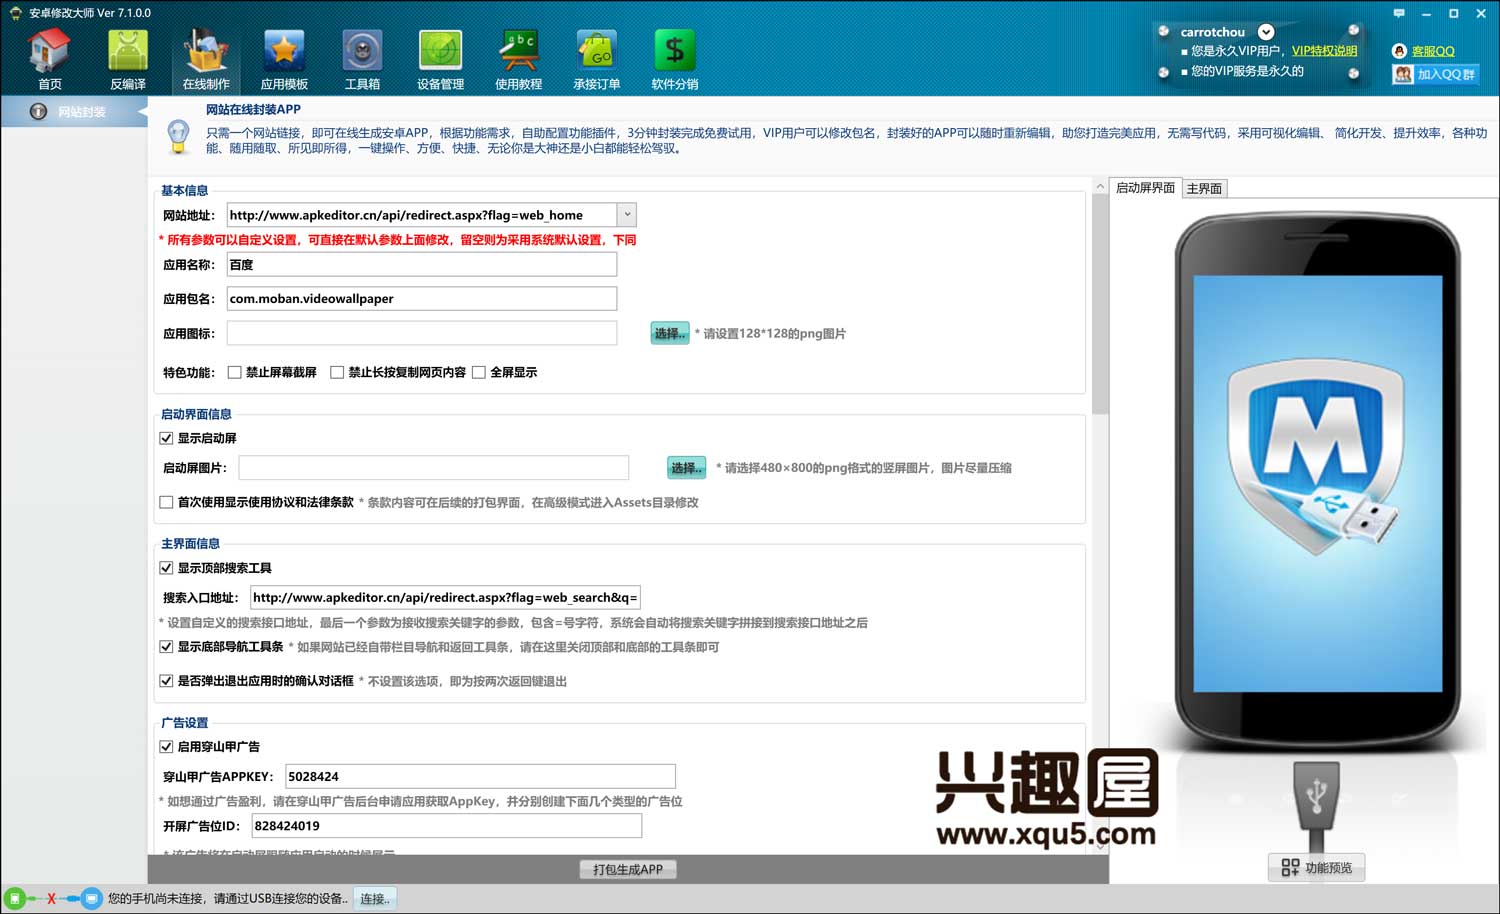Click the lightbulb tip icon
The width and height of the screenshot is (1500, 914).
178,136
